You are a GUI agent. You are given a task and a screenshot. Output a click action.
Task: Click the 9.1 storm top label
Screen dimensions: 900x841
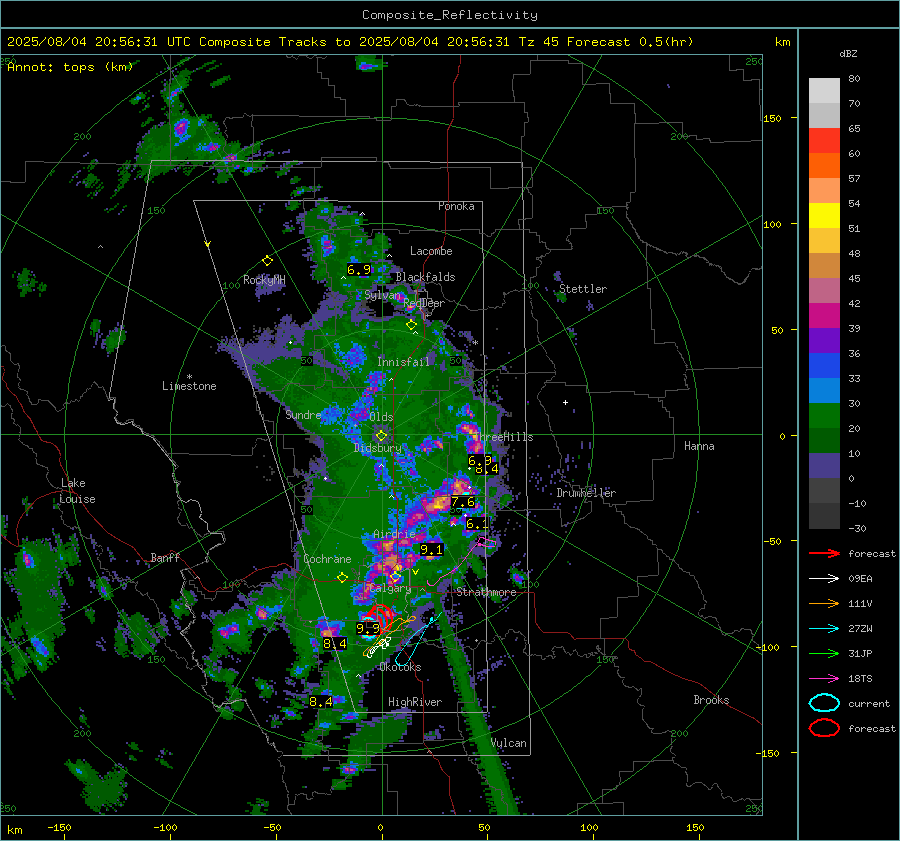(x=431, y=549)
